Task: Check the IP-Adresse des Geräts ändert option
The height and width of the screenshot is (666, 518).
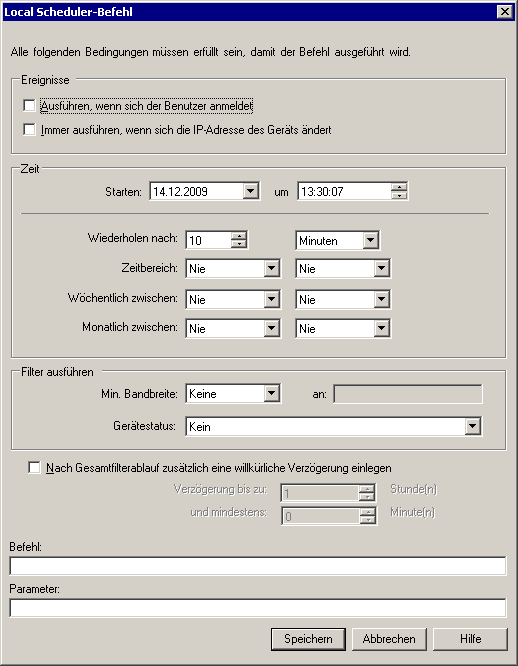Action: 29,130
